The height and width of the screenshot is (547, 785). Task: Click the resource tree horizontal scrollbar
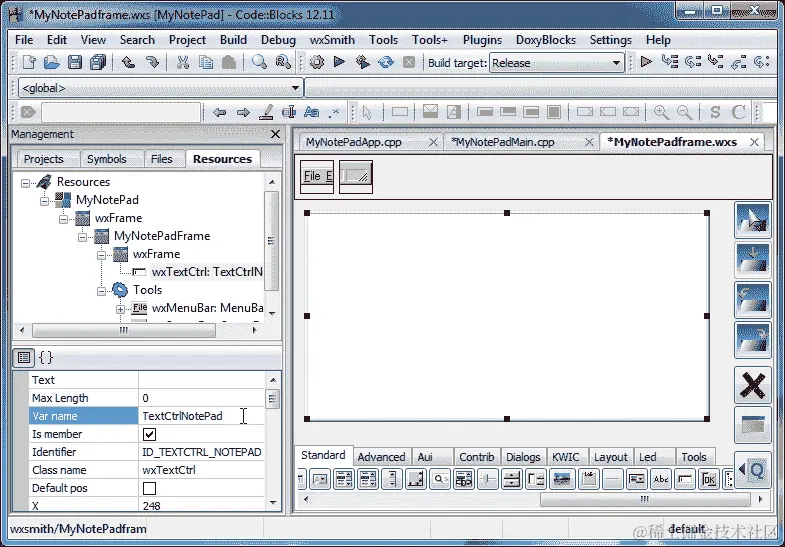pyautogui.click(x=124, y=330)
